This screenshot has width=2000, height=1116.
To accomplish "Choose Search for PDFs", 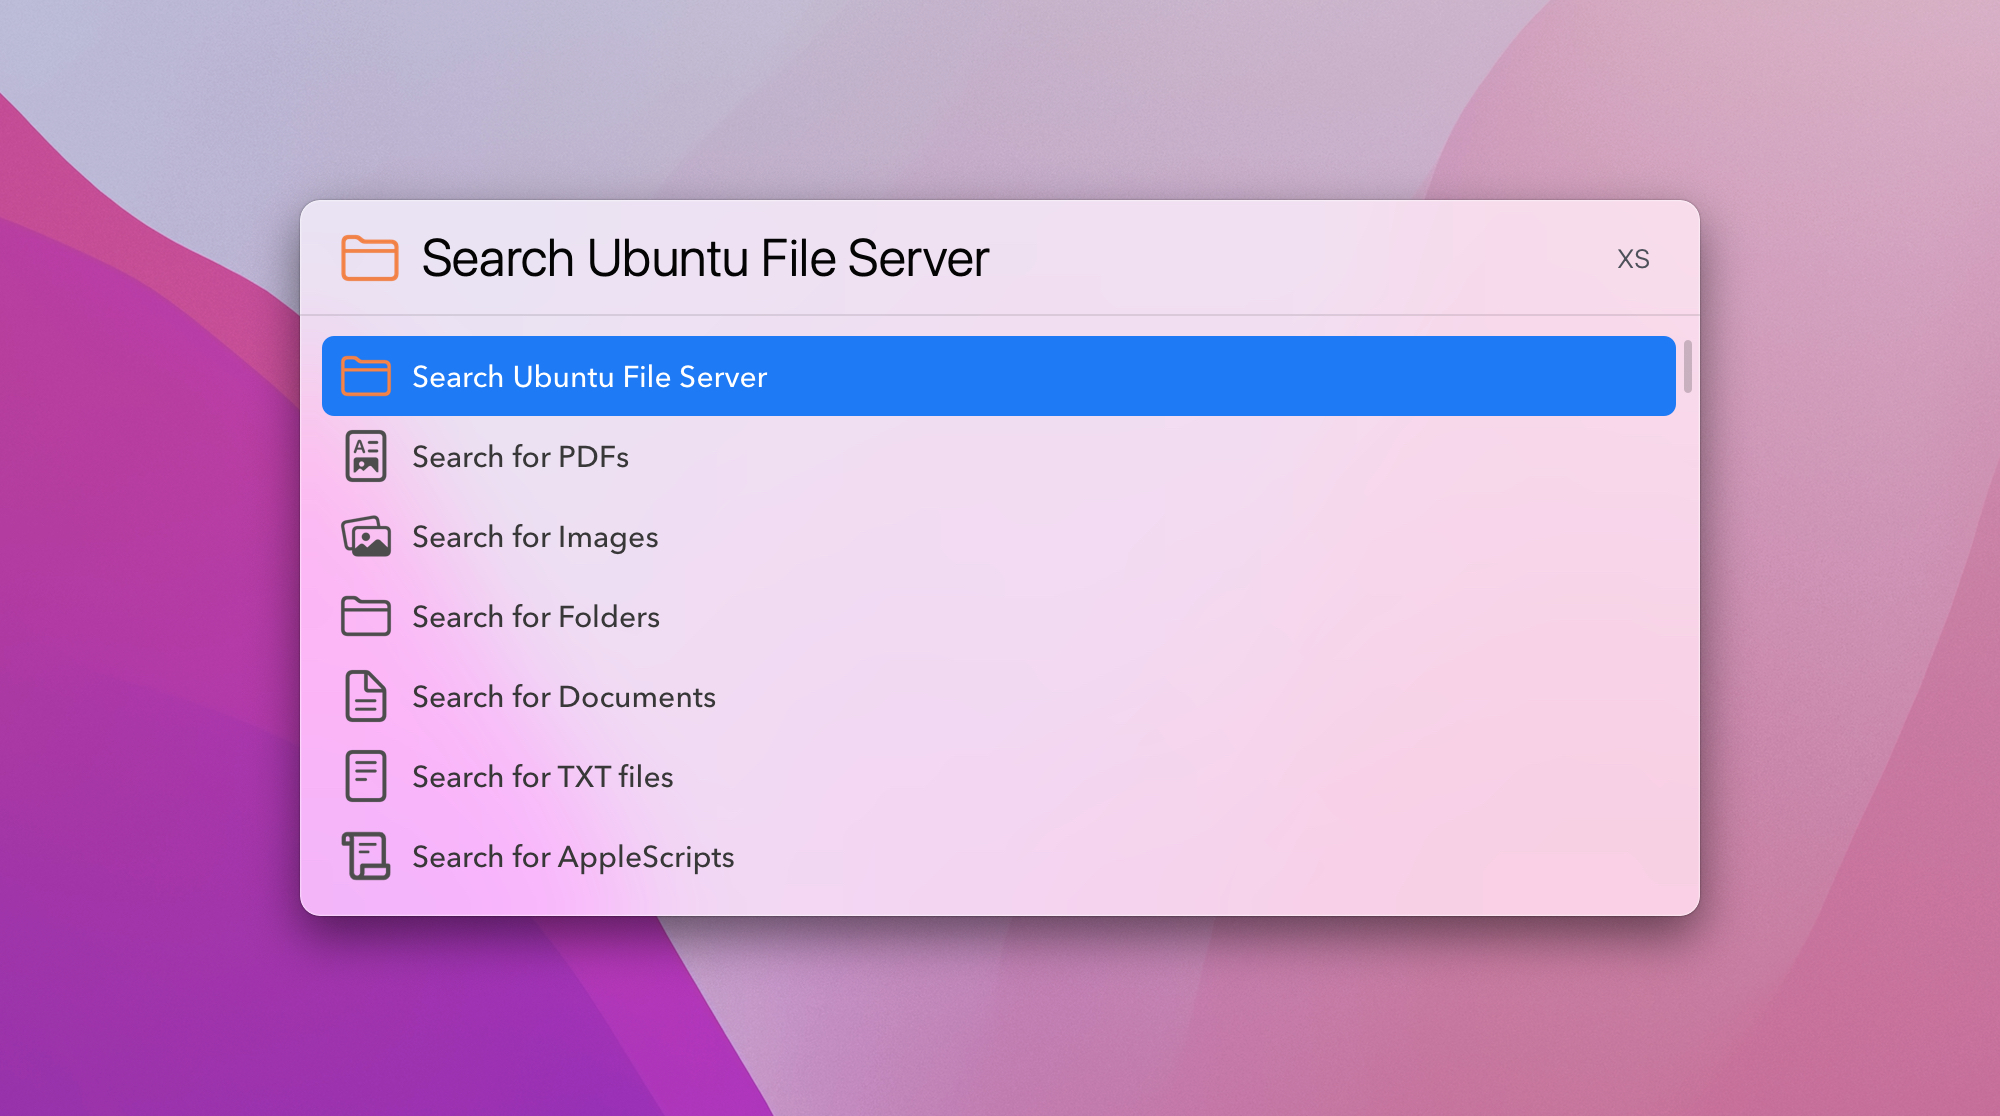I will [520, 457].
